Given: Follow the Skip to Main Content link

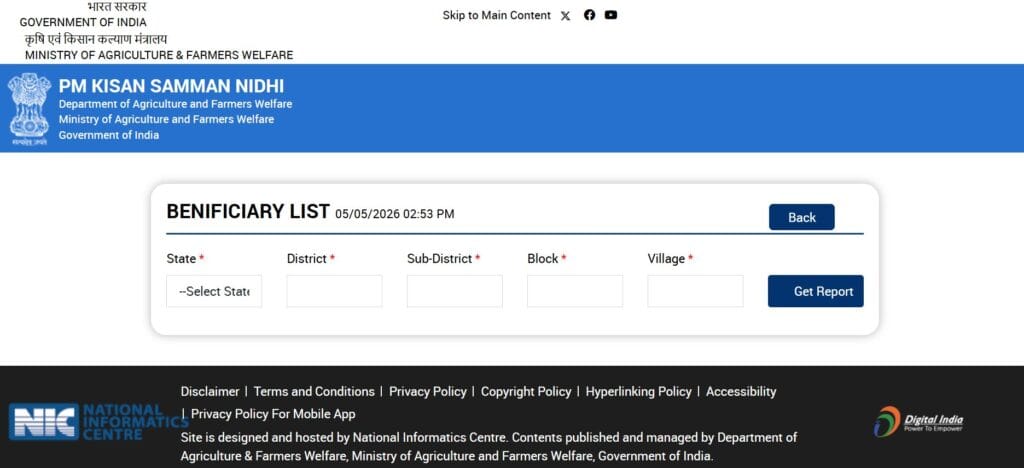Looking at the screenshot, I should point(496,15).
